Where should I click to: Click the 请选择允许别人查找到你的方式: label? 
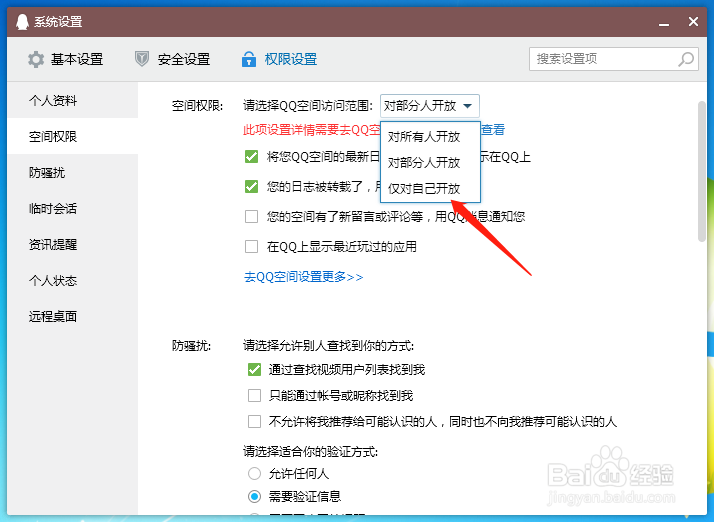pos(329,346)
